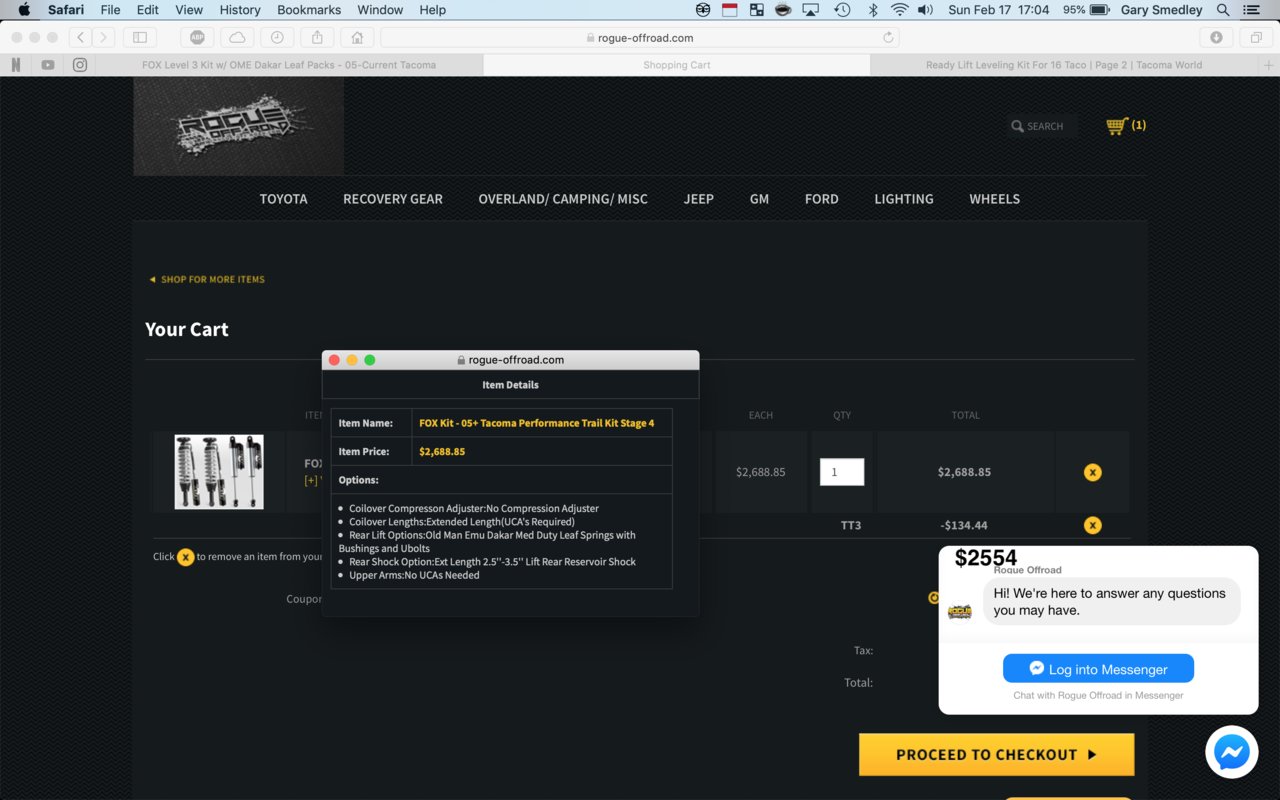Close the Item Details popup window
Viewport: 1280px width, 800px height.
click(334, 360)
